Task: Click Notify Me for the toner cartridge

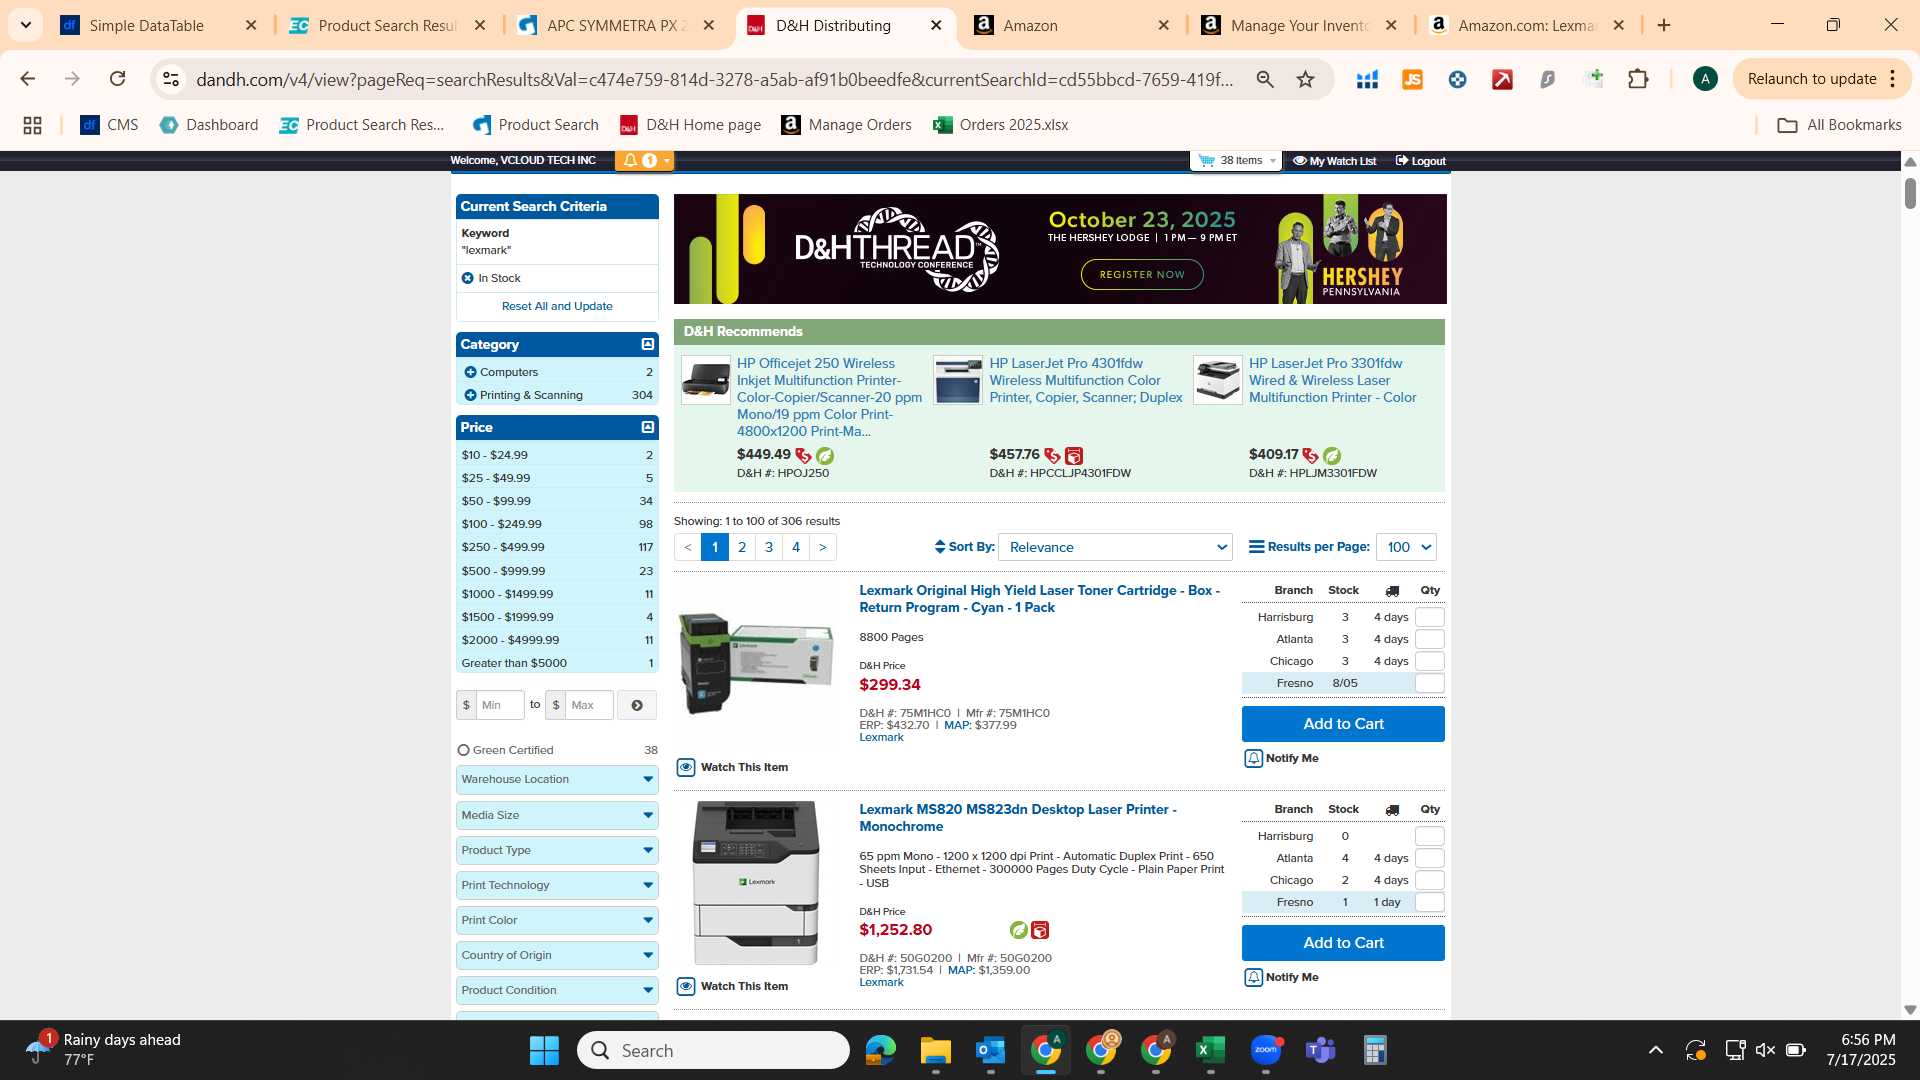Action: click(1282, 758)
